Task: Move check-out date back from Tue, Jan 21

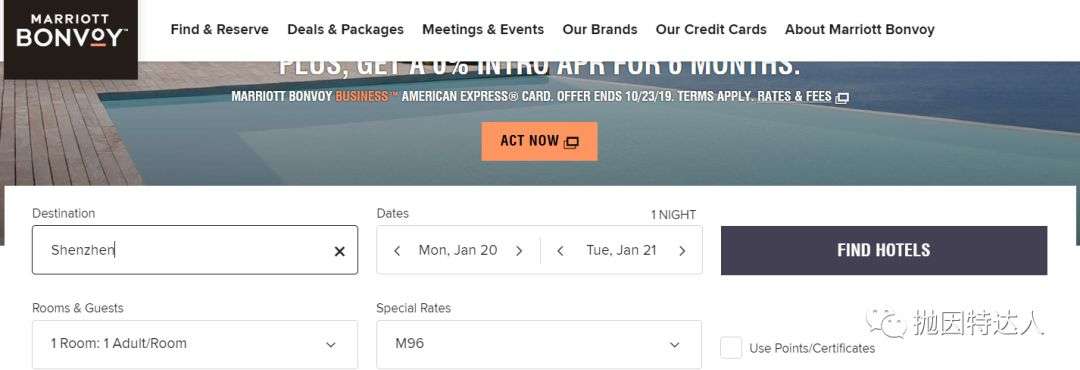Action: pos(560,251)
